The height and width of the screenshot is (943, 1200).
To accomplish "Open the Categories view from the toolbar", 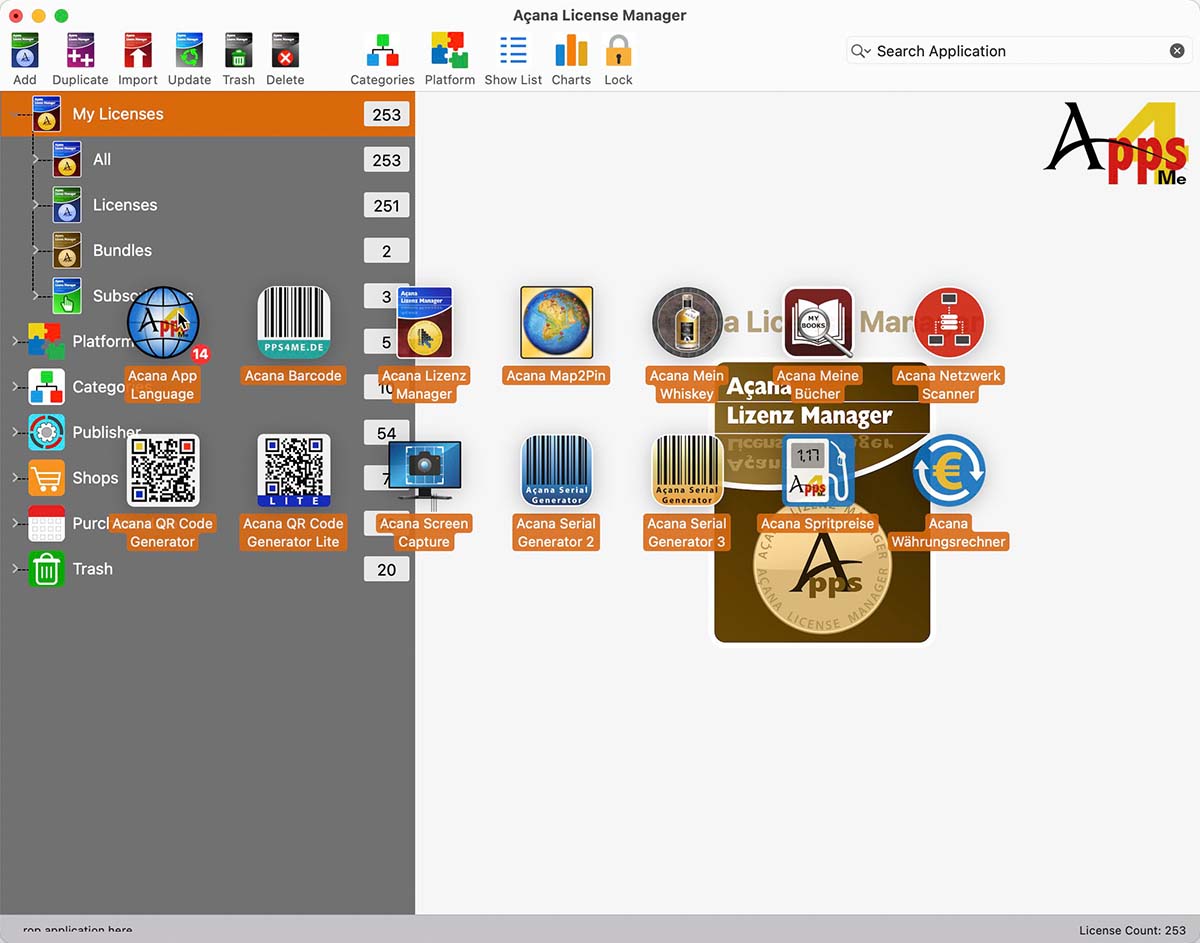I will coord(382,50).
